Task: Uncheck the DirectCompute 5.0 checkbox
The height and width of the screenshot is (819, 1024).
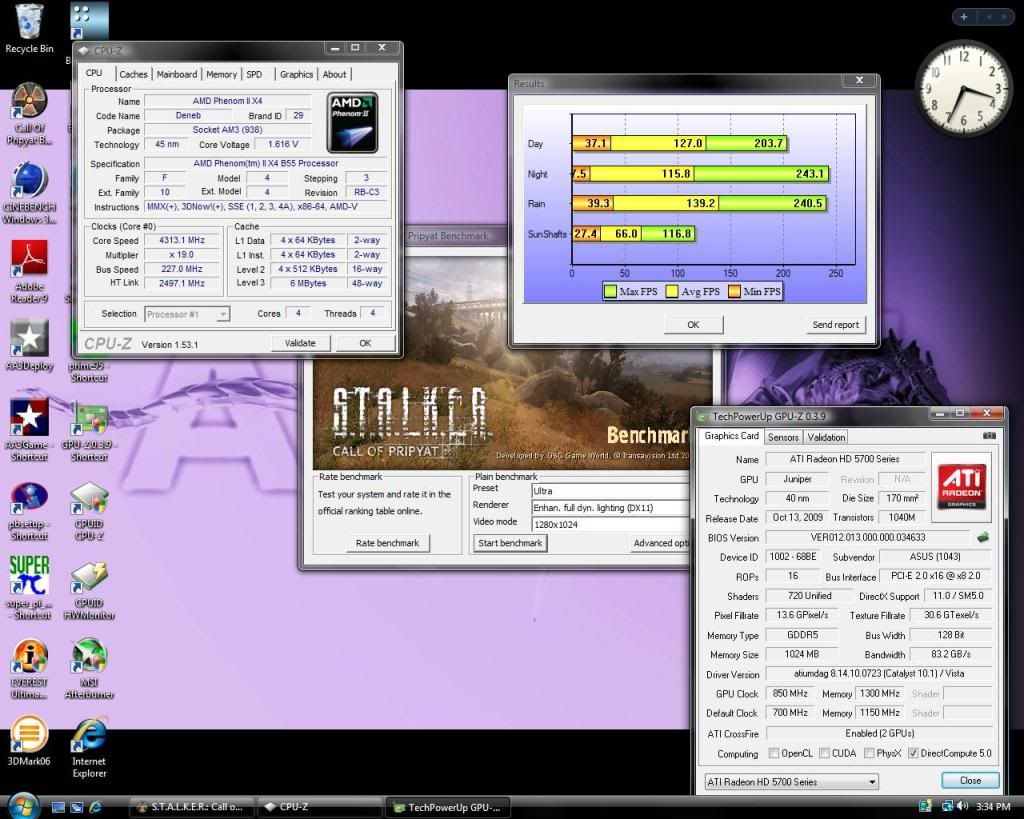Action: tap(913, 753)
